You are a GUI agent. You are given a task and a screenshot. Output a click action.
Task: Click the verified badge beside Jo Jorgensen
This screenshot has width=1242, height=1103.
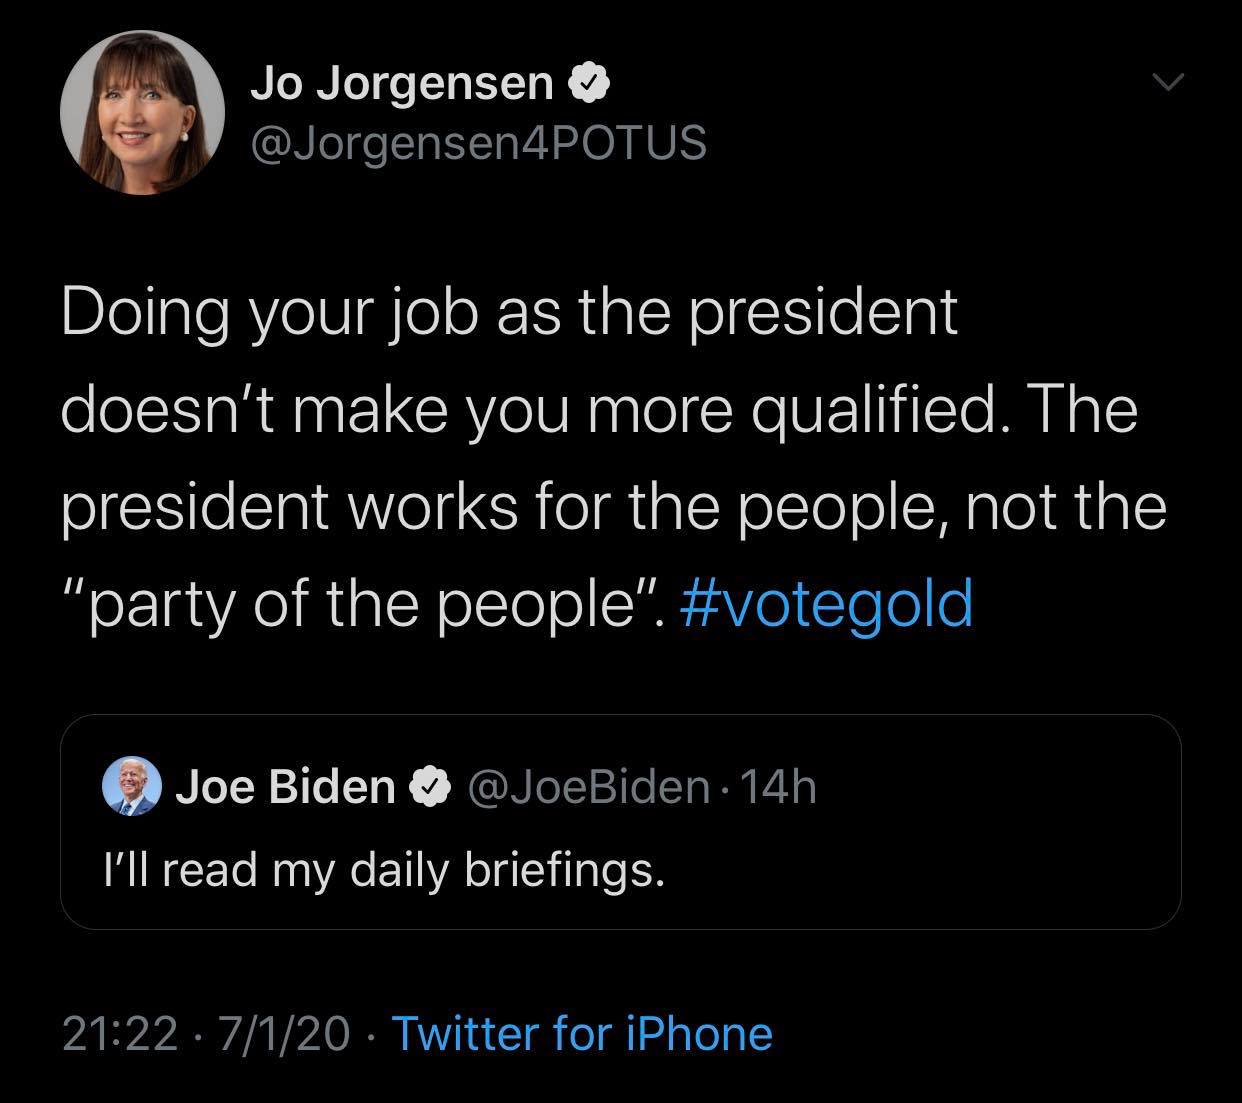(589, 85)
